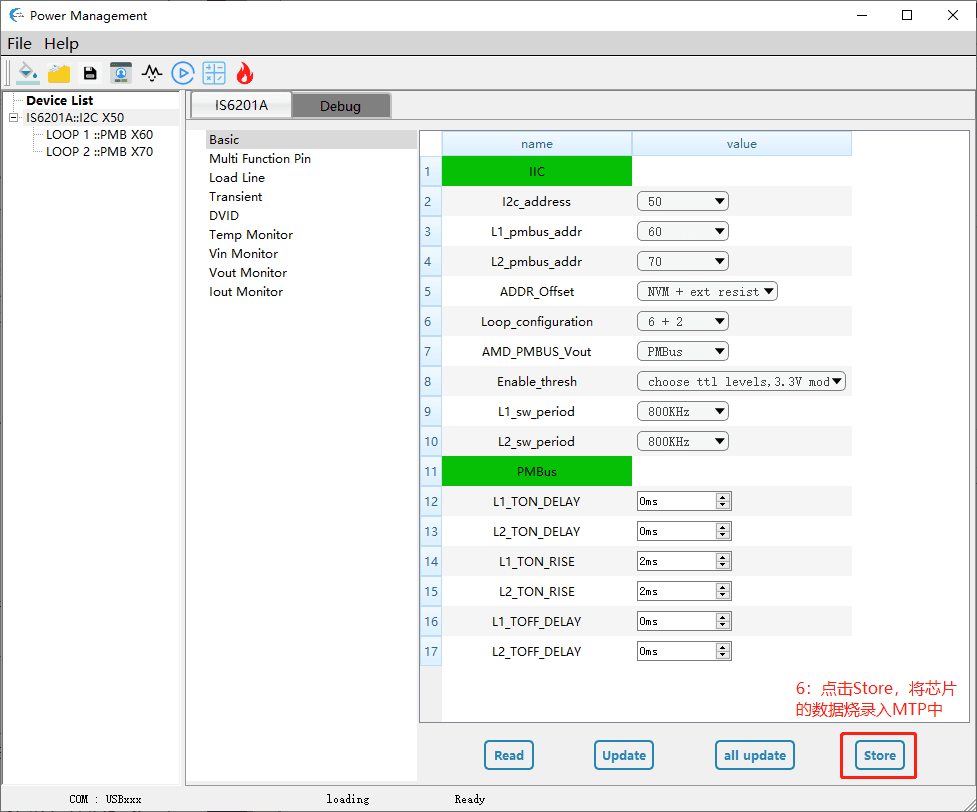Screen dimensions: 977x812
Task: Click the yellow open folder icon
Action: (59, 73)
